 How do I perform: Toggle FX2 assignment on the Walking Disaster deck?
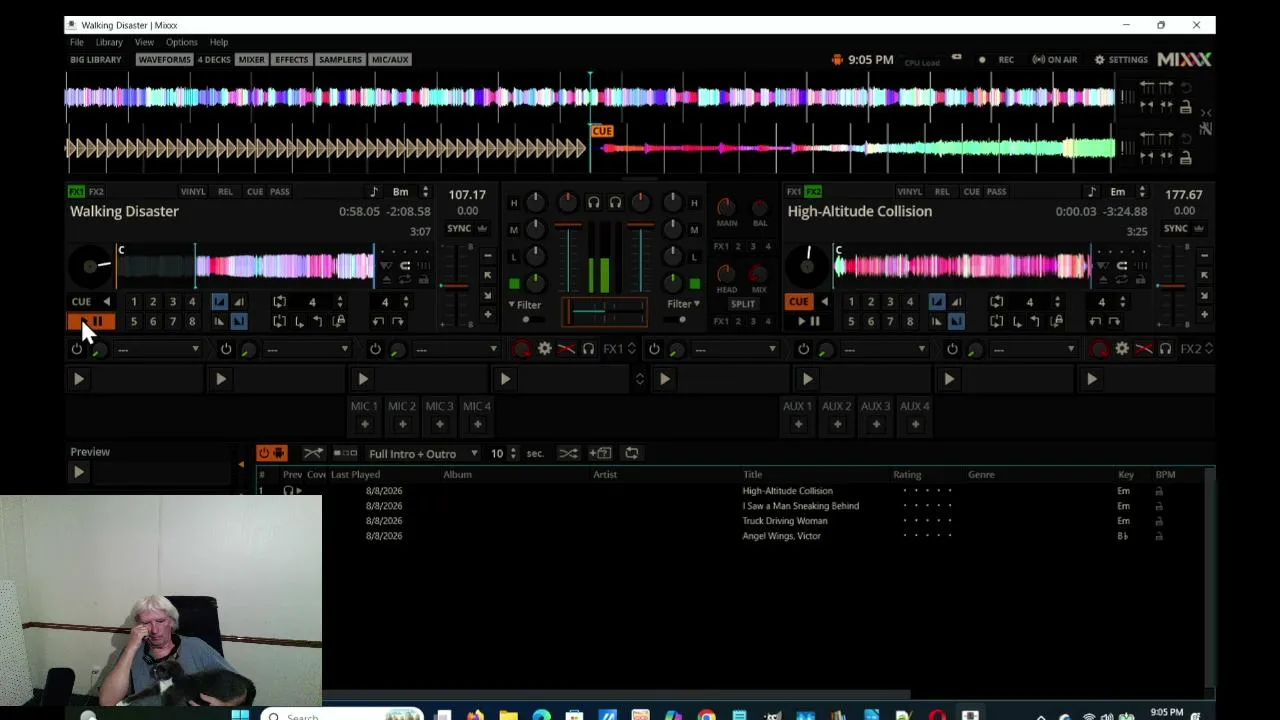[96, 192]
